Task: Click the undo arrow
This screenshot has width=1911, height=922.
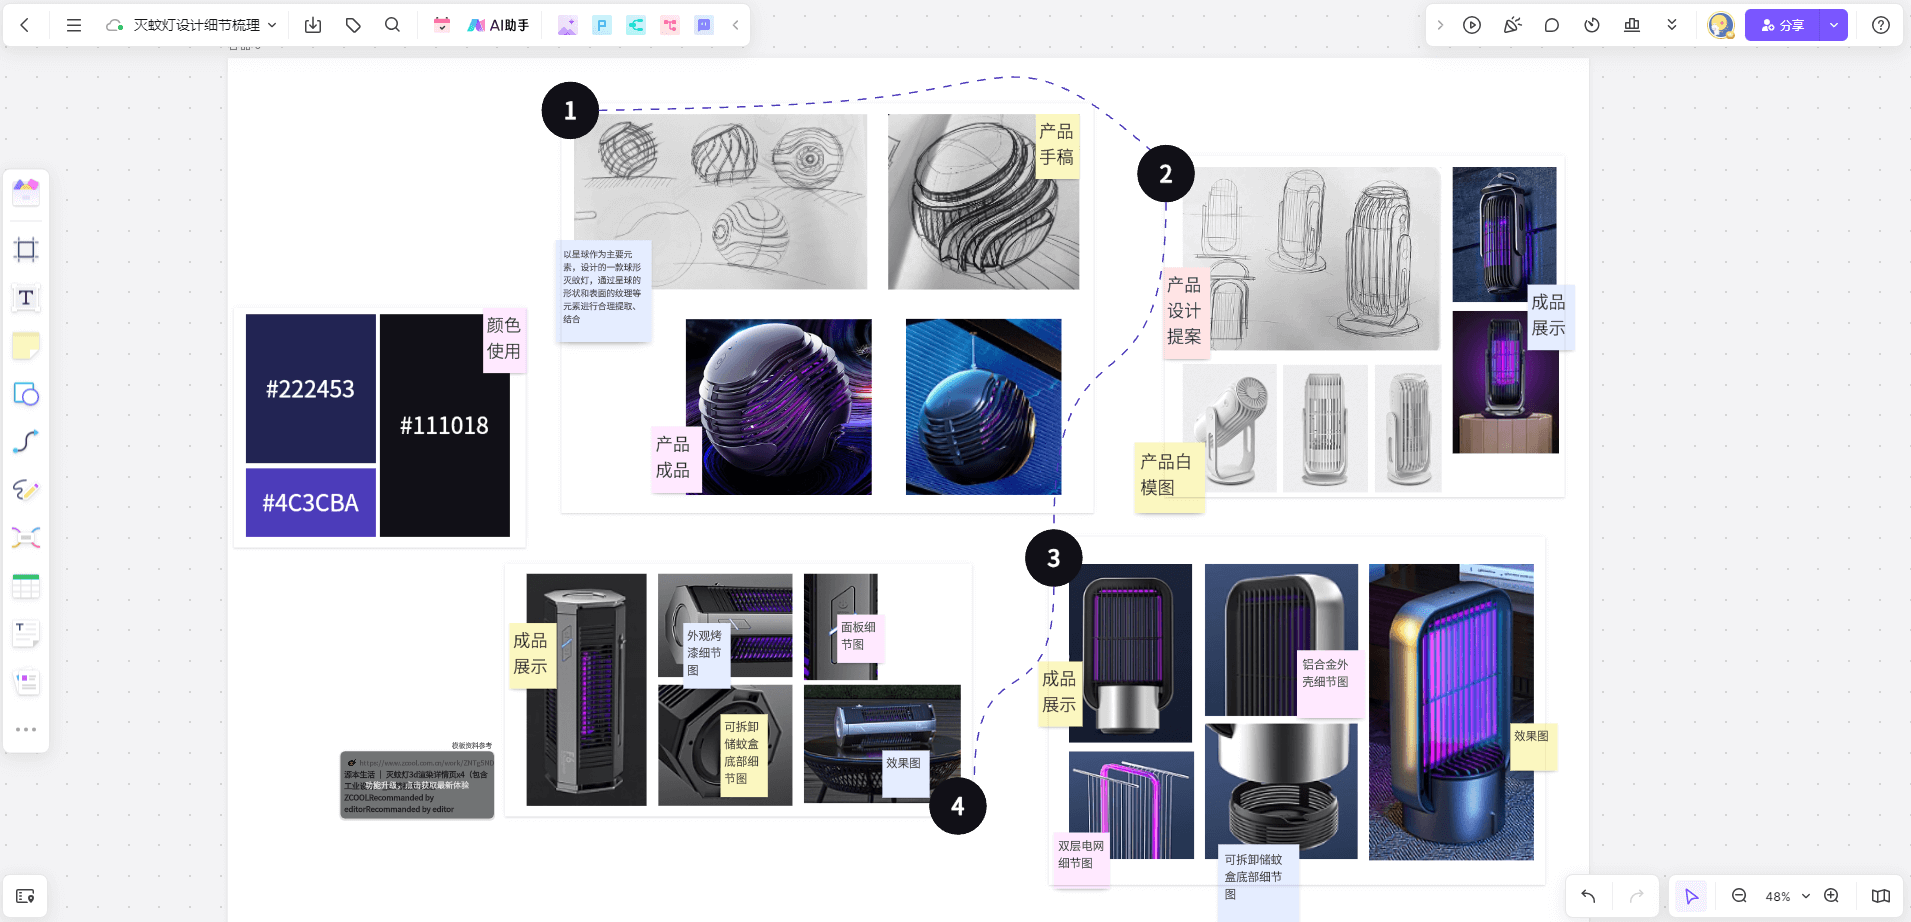Action: [1588, 896]
